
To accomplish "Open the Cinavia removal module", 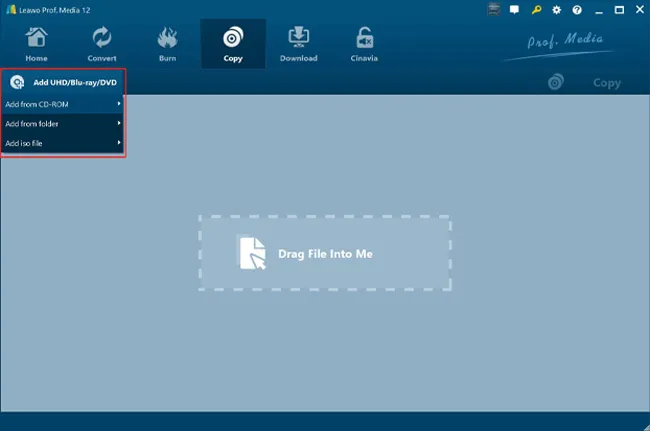I will pyautogui.click(x=364, y=44).
